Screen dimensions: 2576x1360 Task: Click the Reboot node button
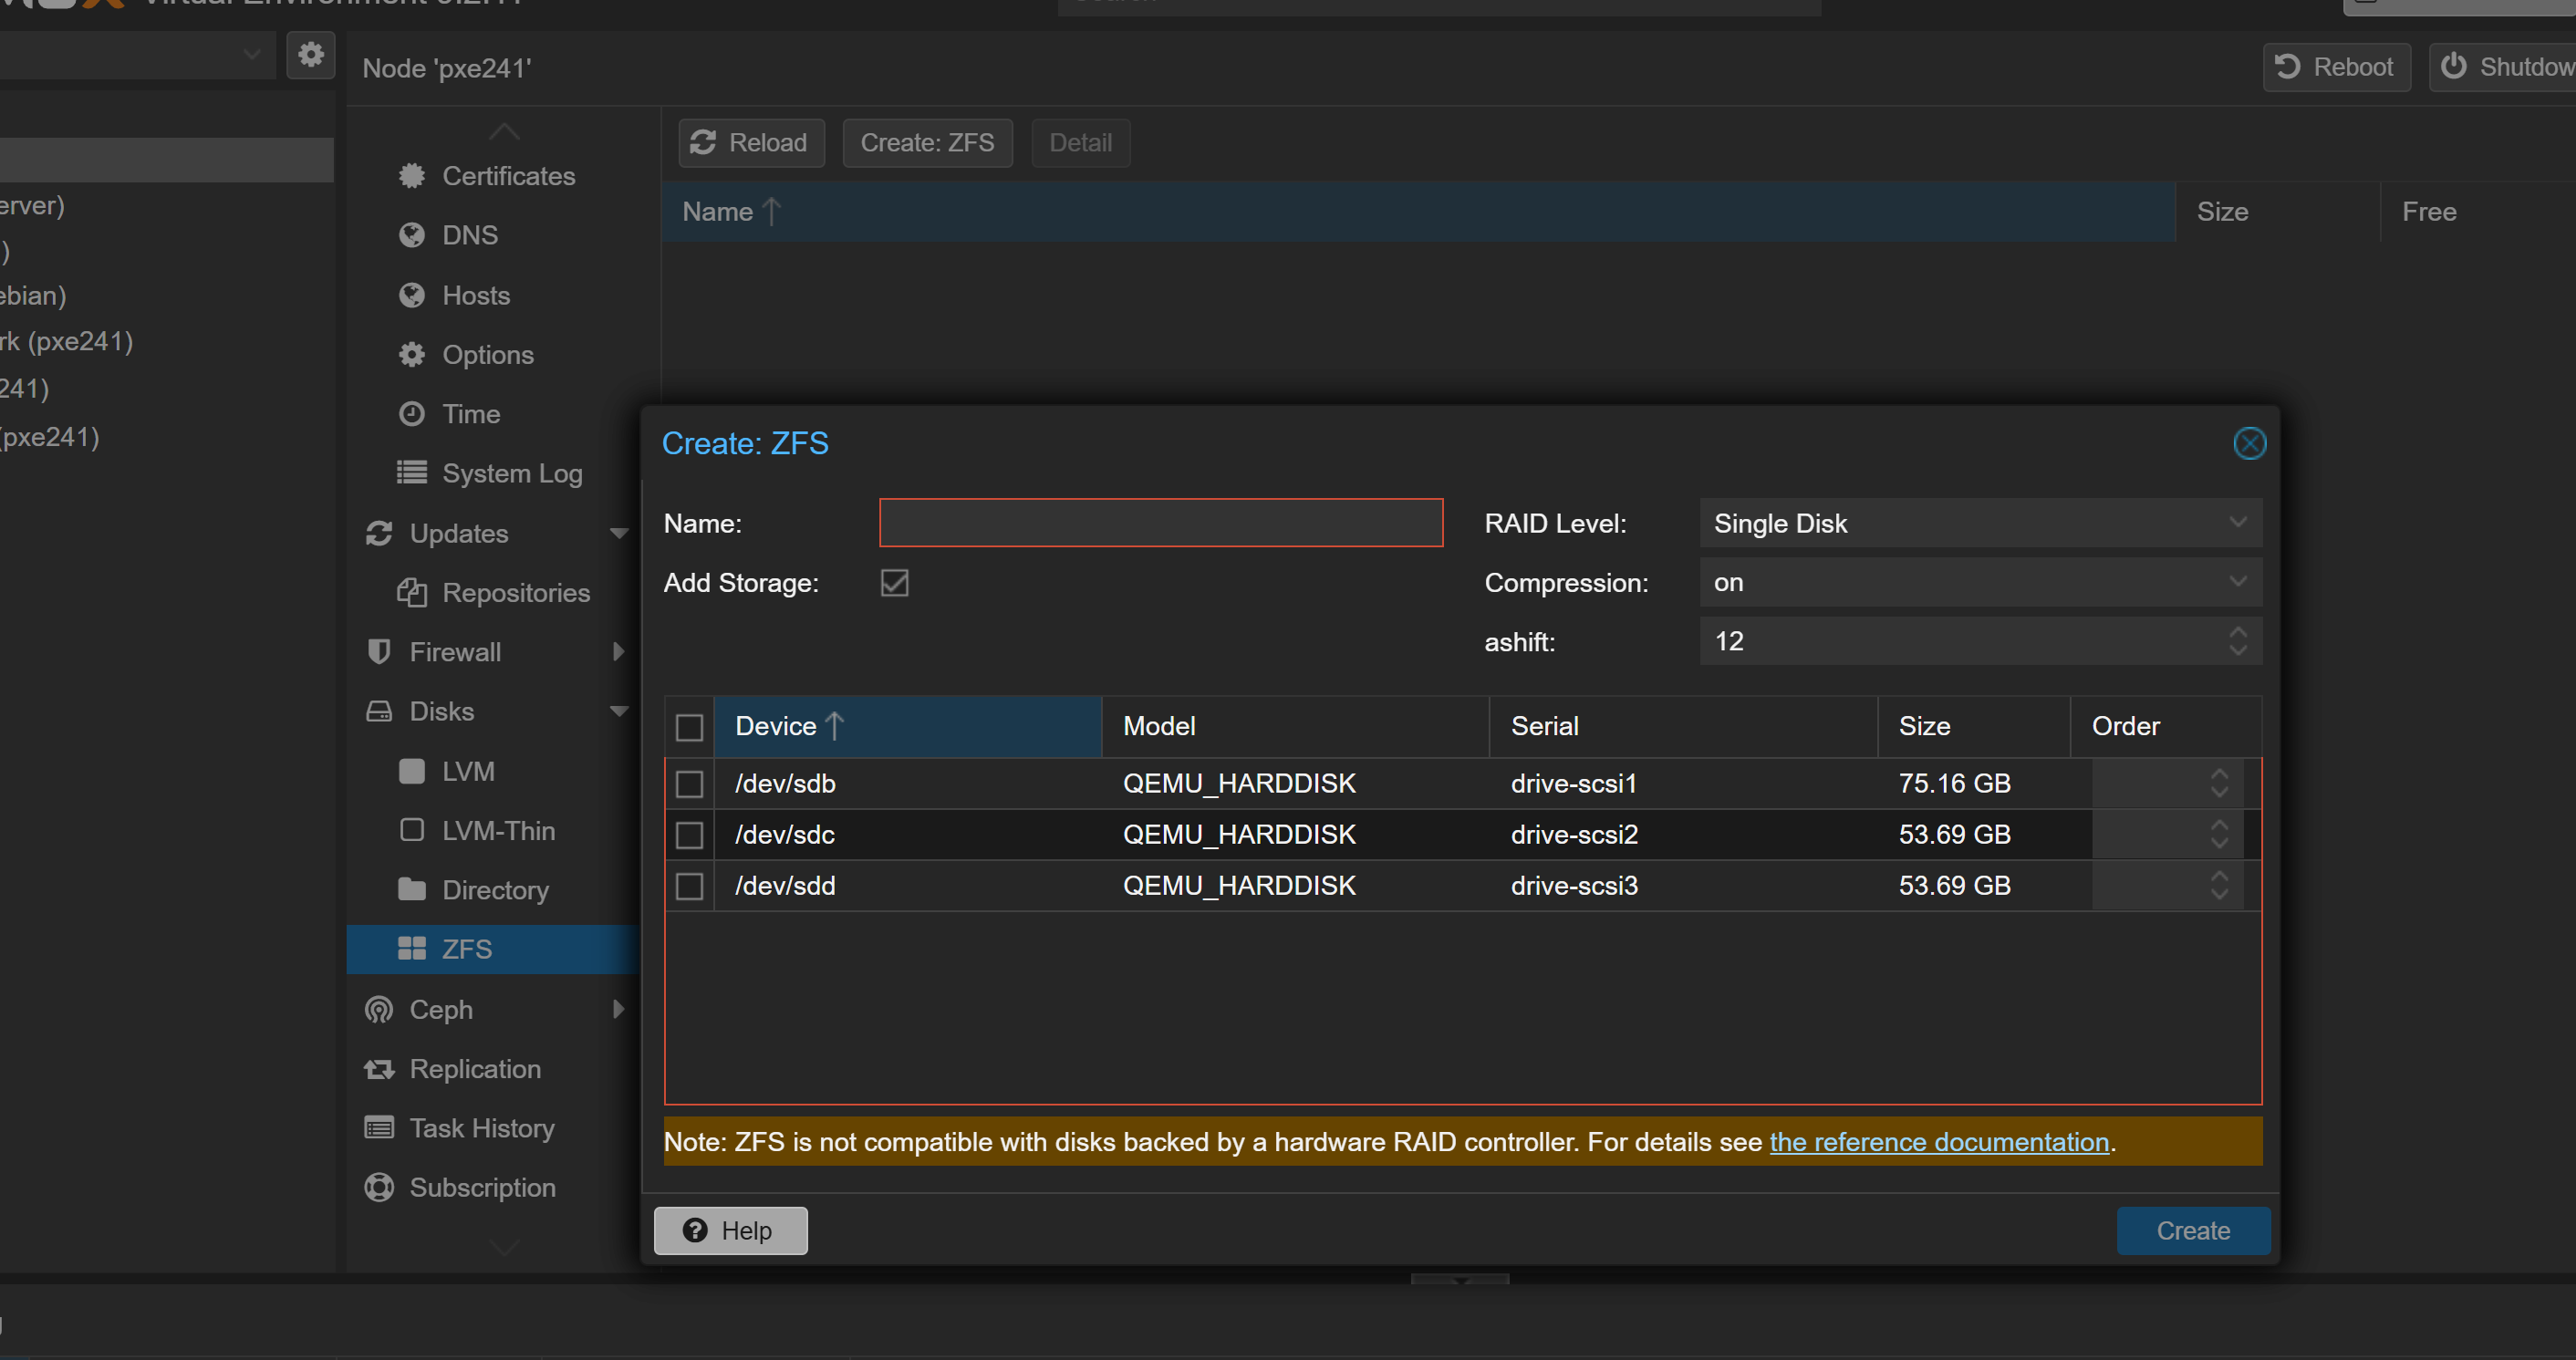[2336, 67]
